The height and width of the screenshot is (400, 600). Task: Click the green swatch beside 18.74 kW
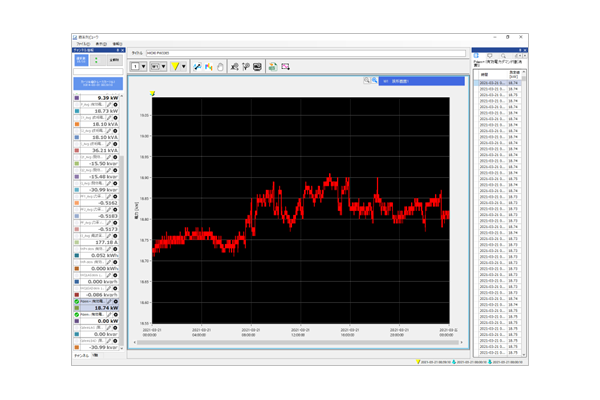coord(77,308)
